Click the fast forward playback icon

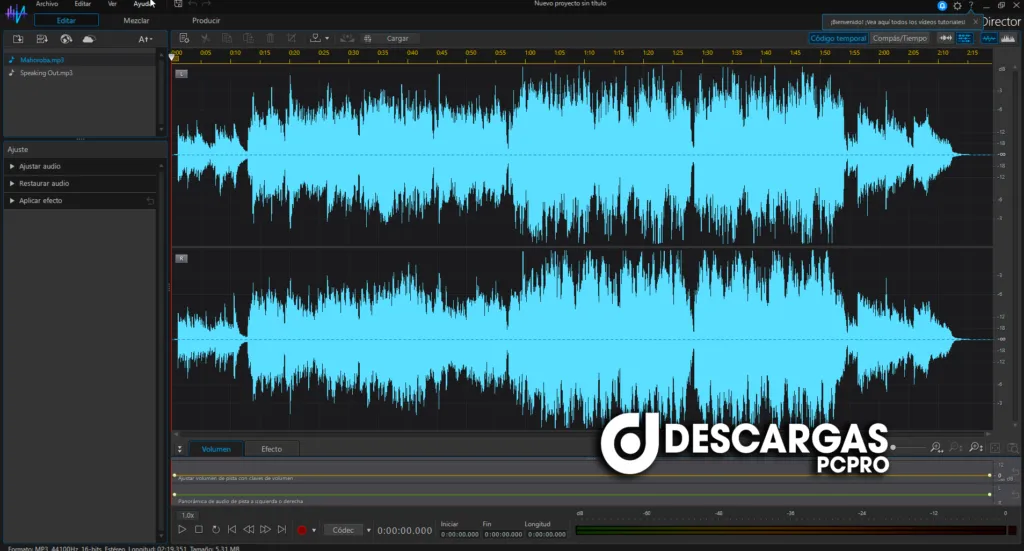click(x=265, y=530)
